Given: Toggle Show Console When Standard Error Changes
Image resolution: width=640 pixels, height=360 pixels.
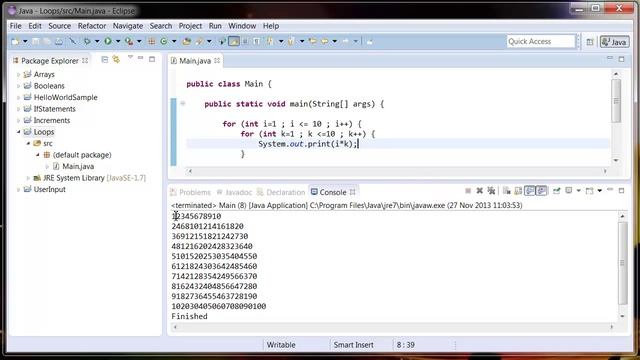Looking at the screenshot, I should 541,191.
